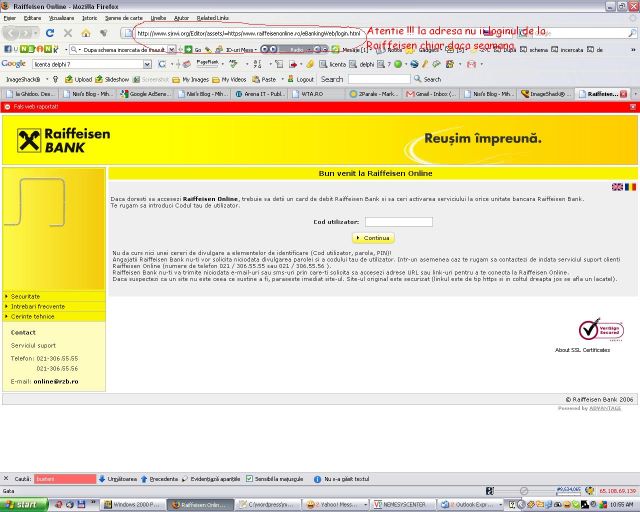
Task: Click the ADVANTAGE powered-by link
Action: click(605, 408)
